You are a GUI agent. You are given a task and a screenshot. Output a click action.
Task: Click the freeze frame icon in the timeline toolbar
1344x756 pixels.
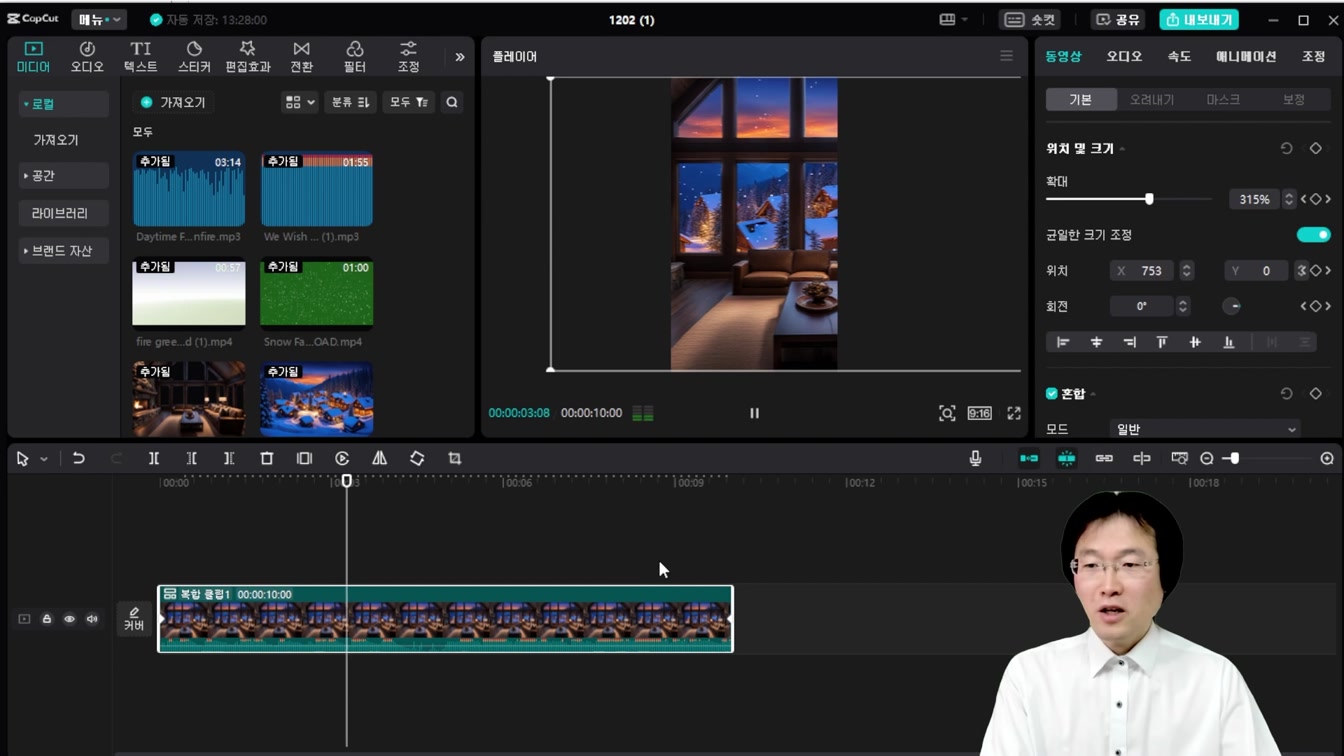pos(304,458)
